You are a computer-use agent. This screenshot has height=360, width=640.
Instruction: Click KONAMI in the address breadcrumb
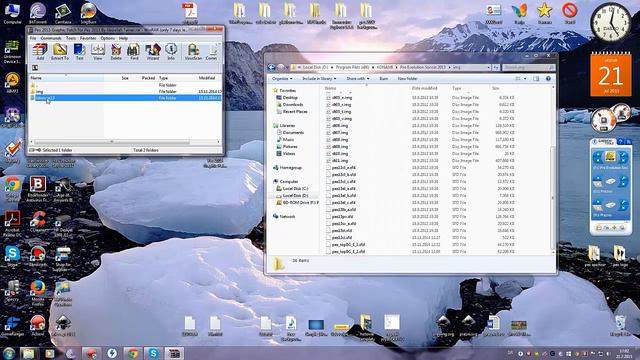384,67
